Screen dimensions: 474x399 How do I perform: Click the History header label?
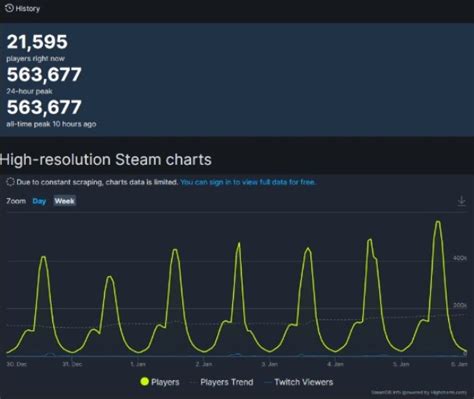pos(28,9)
